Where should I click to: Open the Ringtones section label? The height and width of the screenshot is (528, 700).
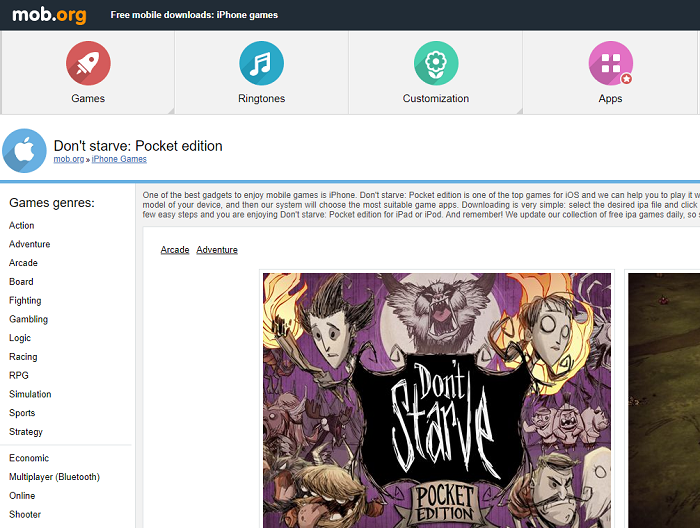[x=262, y=99]
